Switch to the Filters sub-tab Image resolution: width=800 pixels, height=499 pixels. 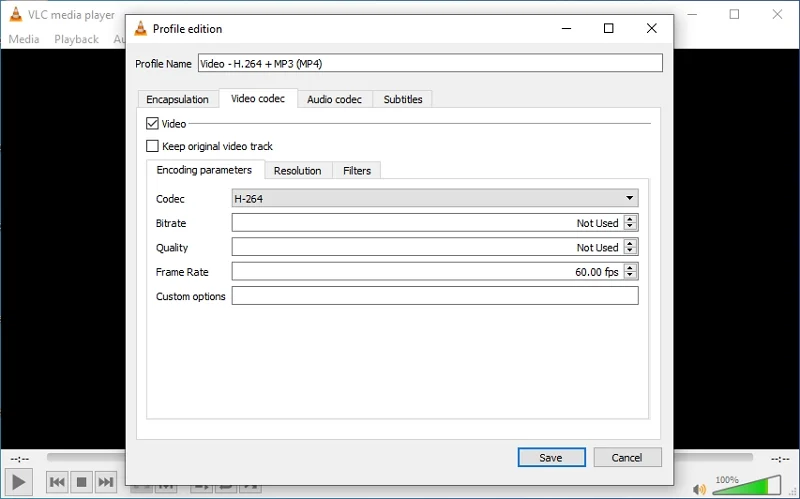coord(357,170)
